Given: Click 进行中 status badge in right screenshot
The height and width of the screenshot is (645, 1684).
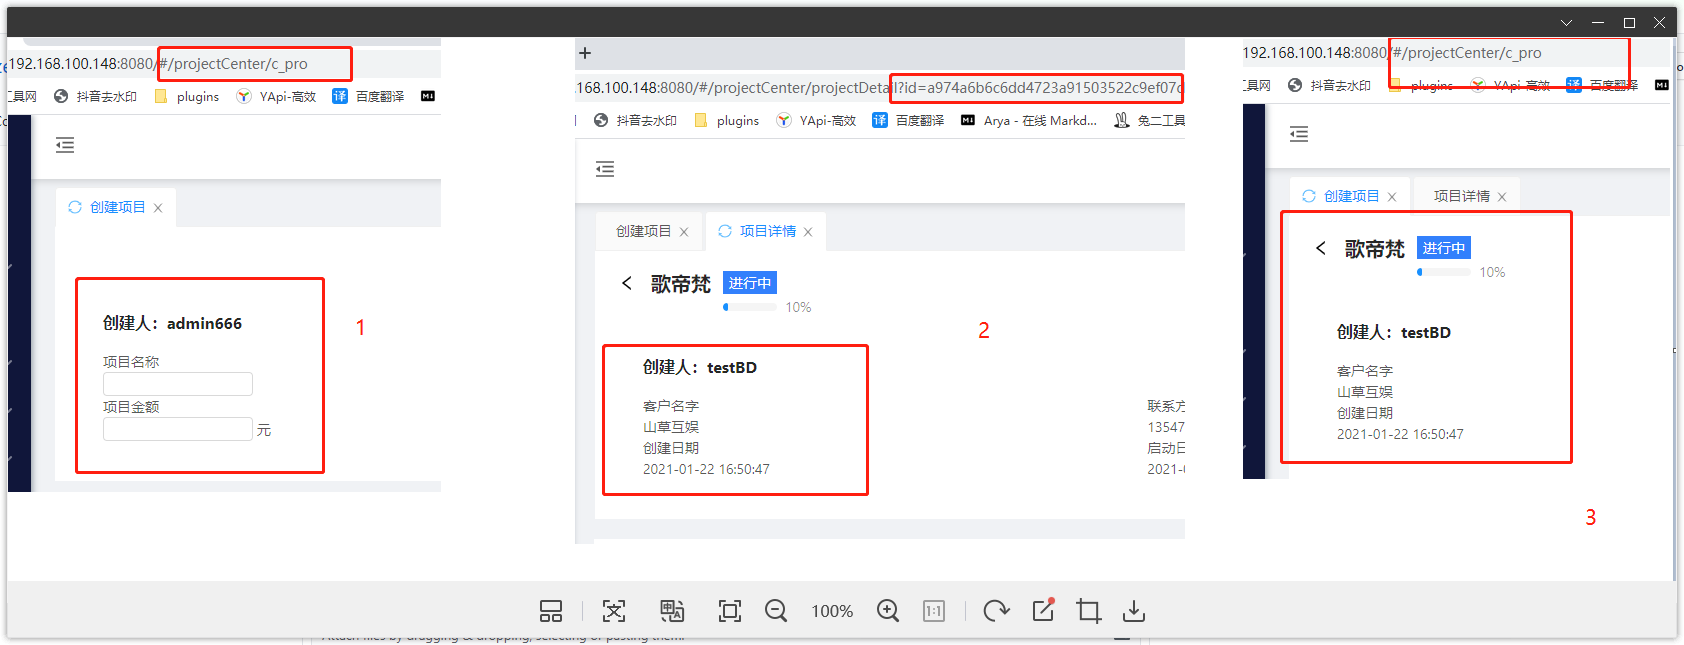Looking at the screenshot, I should (1444, 248).
